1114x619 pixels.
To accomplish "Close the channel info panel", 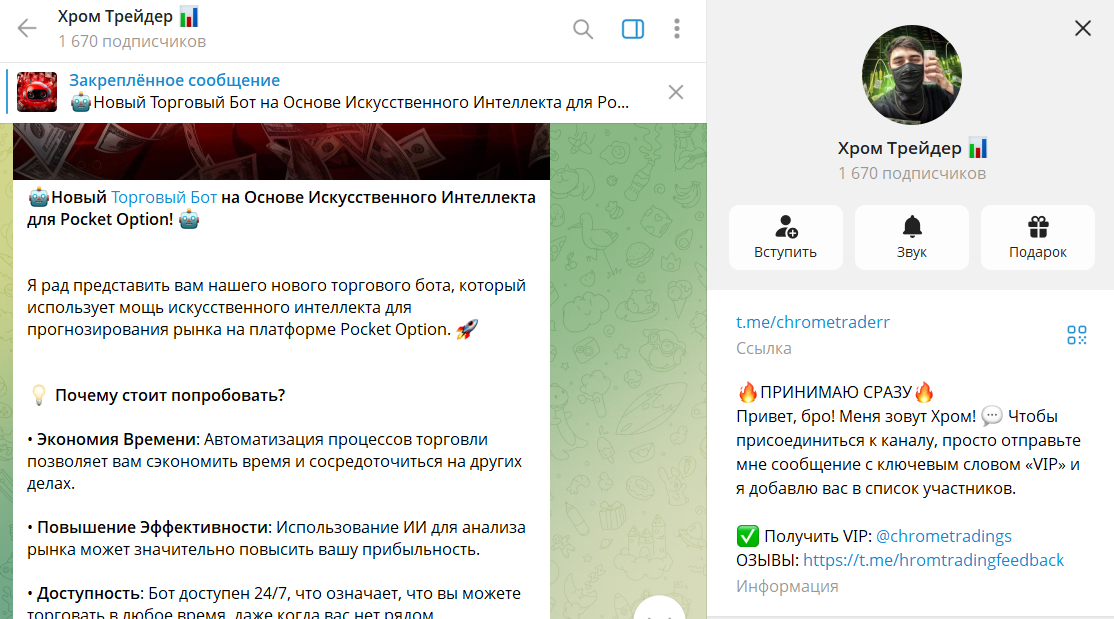I will coord(1083,29).
